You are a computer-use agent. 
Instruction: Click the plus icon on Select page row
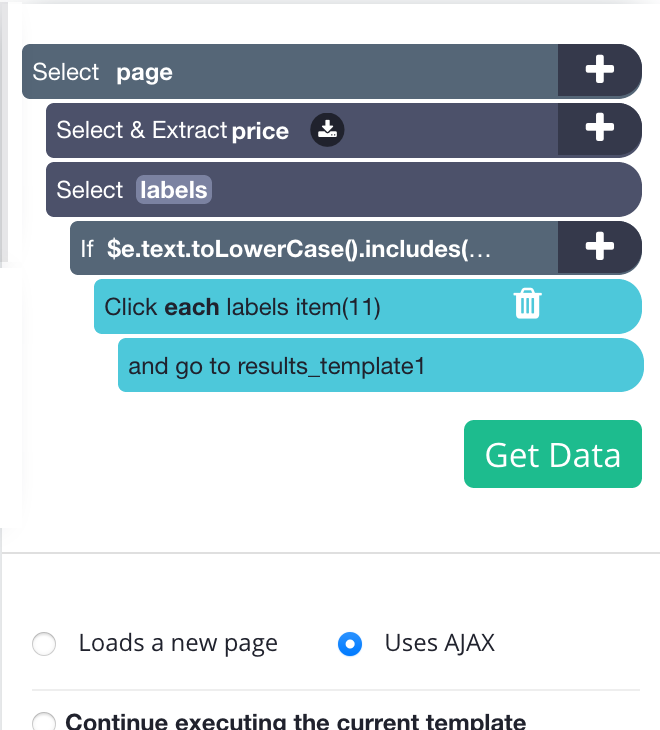pos(599,70)
